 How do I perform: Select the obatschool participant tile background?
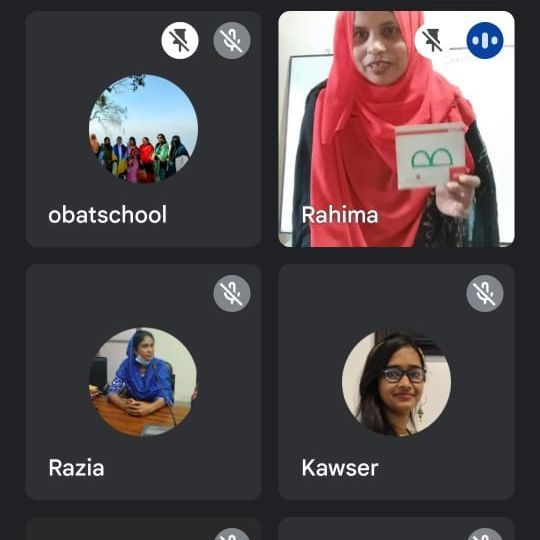[x=143, y=129]
